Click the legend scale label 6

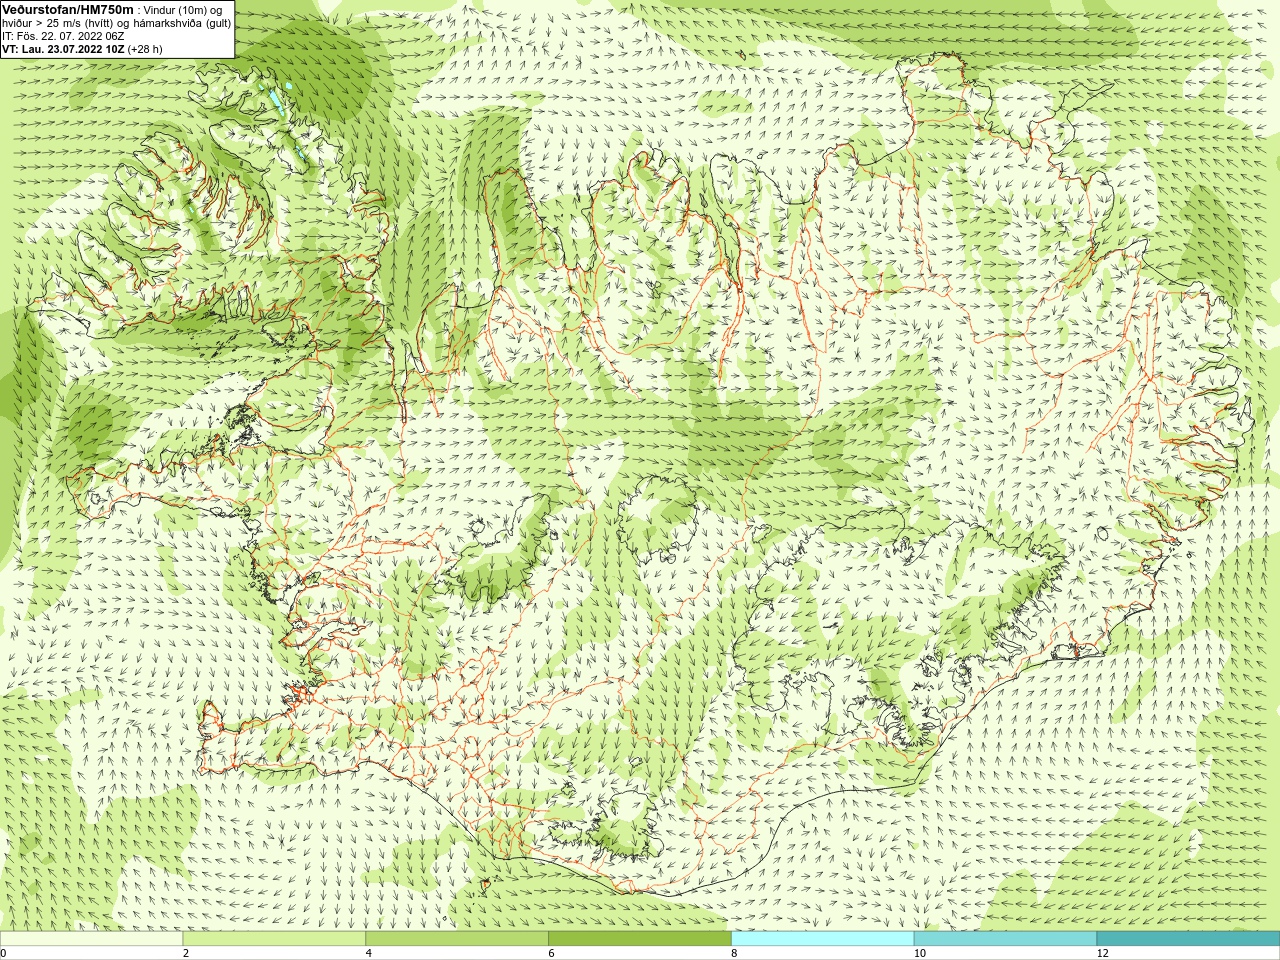click(x=552, y=953)
